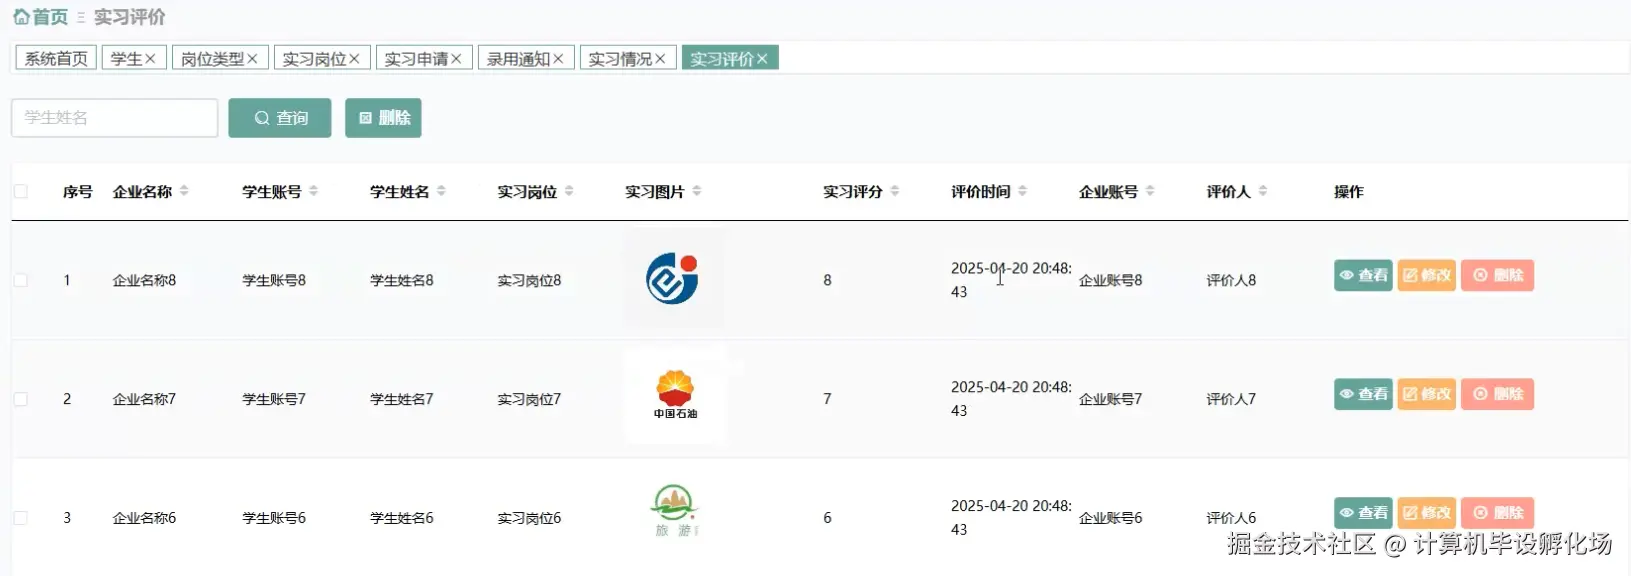The width and height of the screenshot is (1631, 576).
Task: Sort by 学生账号 column arrows
Action: point(313,191)
